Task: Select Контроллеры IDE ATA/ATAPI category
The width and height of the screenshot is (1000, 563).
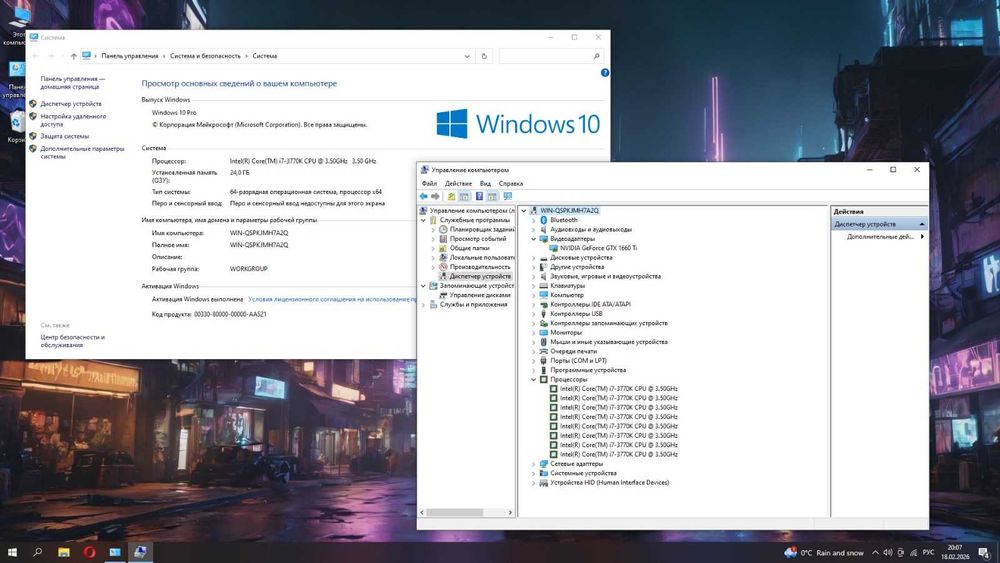Action: [591, 305]
